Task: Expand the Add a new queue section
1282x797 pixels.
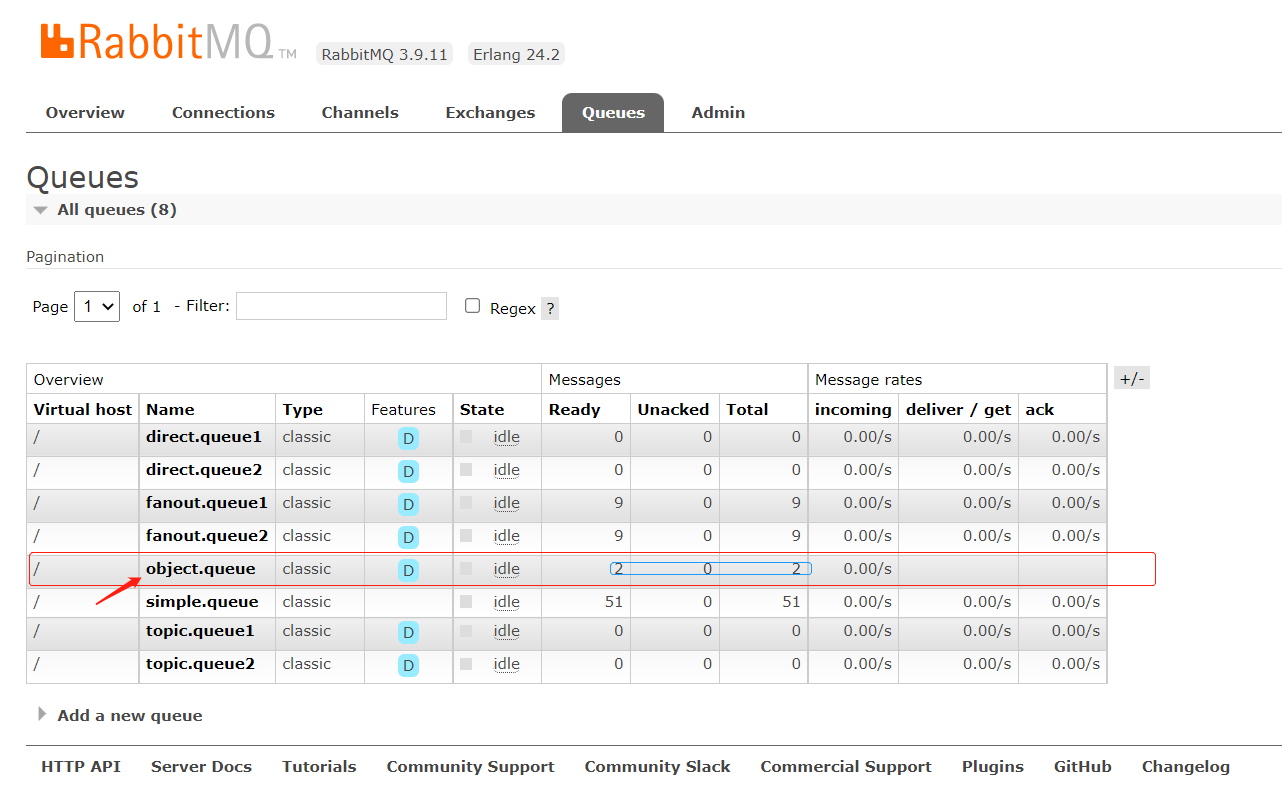Action: click(120, 715)
